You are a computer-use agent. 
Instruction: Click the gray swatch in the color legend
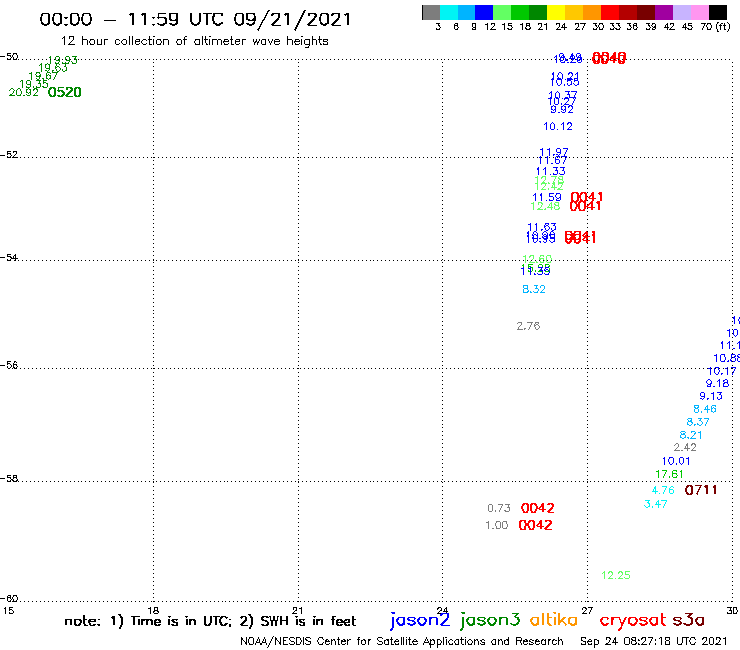click(x=431, y=12)
